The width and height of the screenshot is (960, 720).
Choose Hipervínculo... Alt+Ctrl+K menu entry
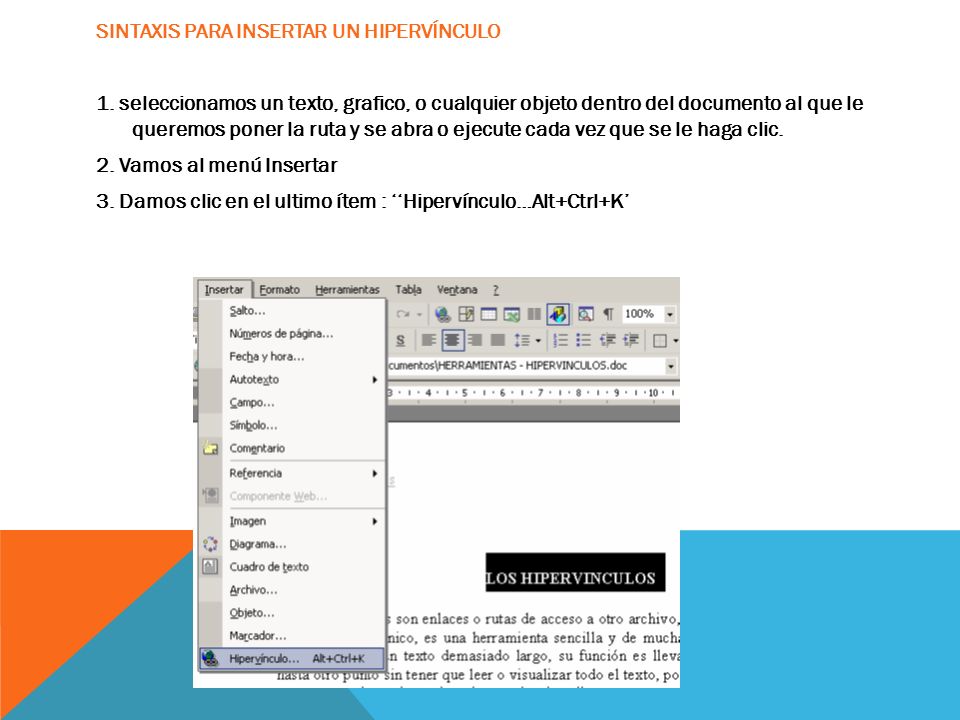[x=292, y=659]
